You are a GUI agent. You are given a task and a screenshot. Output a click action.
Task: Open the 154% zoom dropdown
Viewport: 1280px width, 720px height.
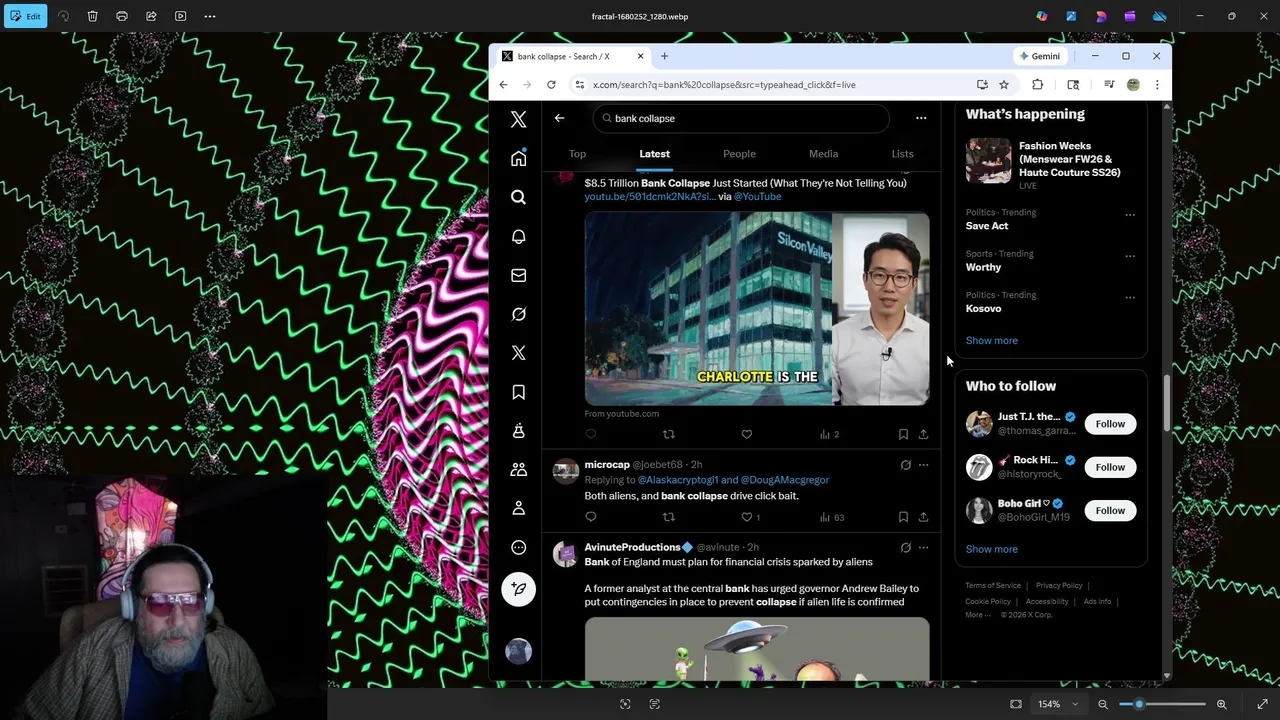coord(1059,704)
